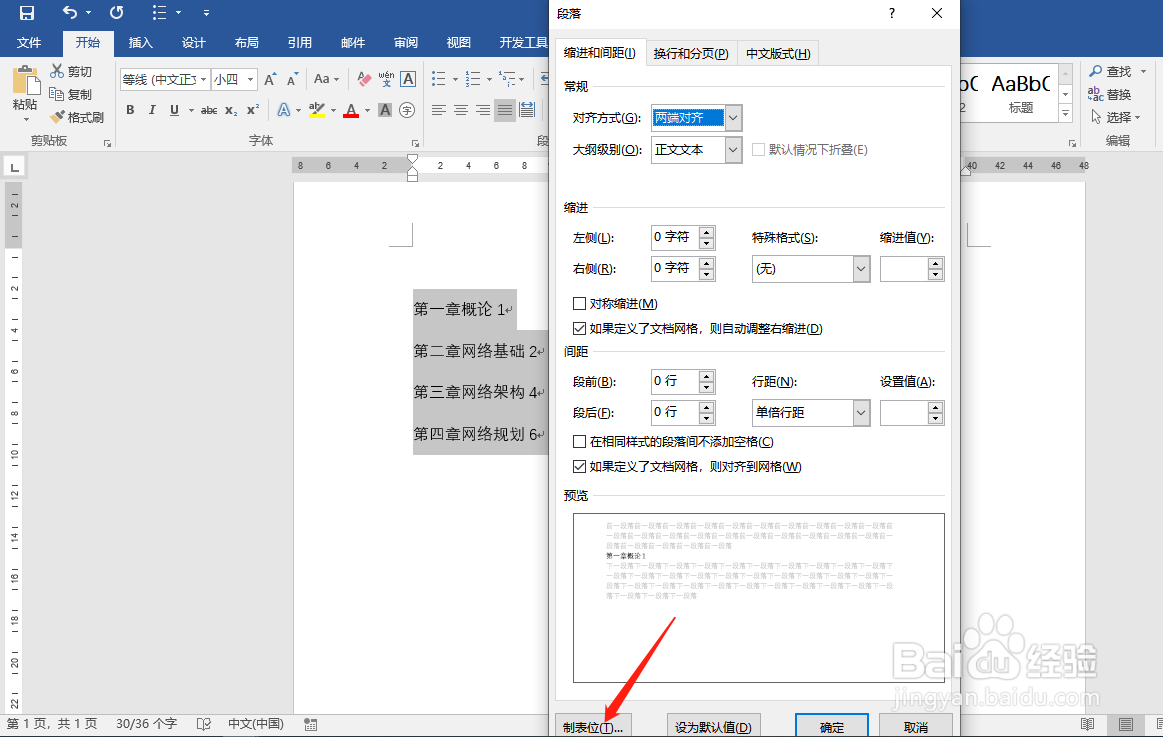Open the 特殊格式 dropdown
This screenshot has width=1163, height=737.
point(862,268)
